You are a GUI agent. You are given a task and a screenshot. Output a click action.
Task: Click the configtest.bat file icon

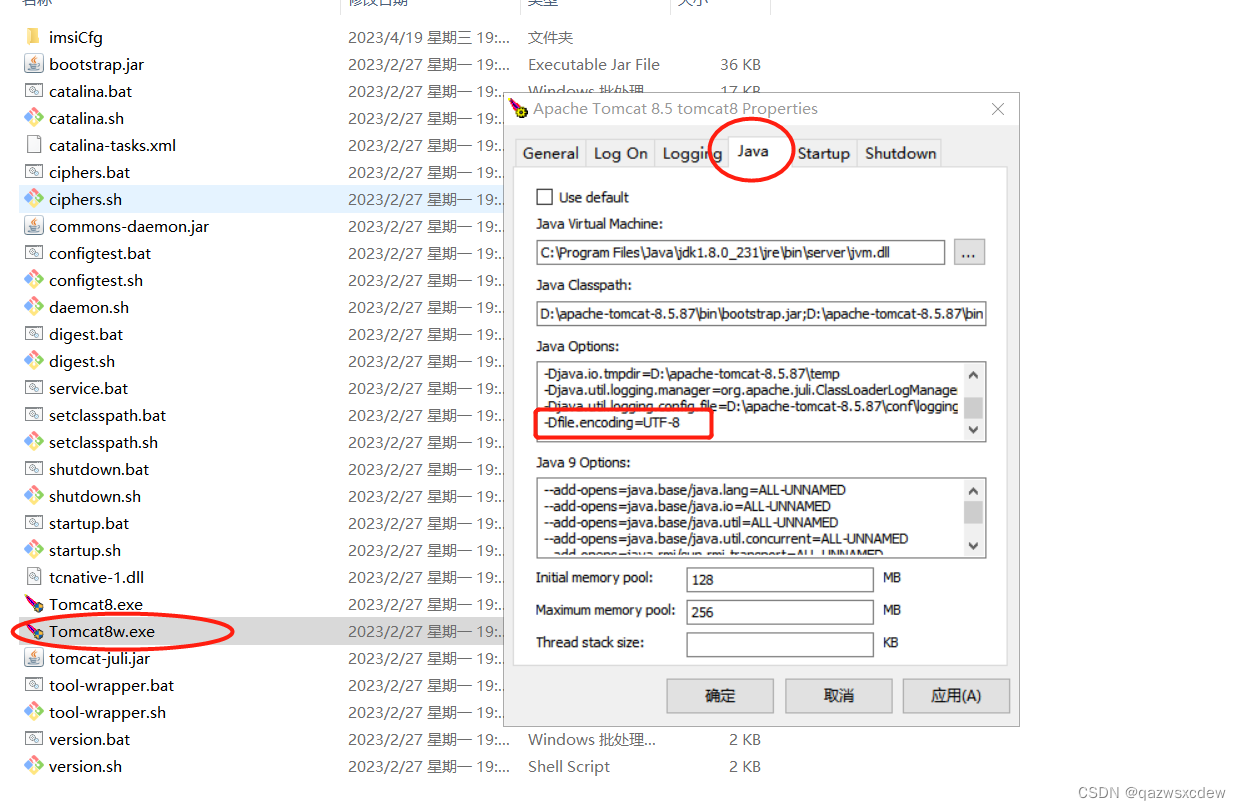point(34,253)
